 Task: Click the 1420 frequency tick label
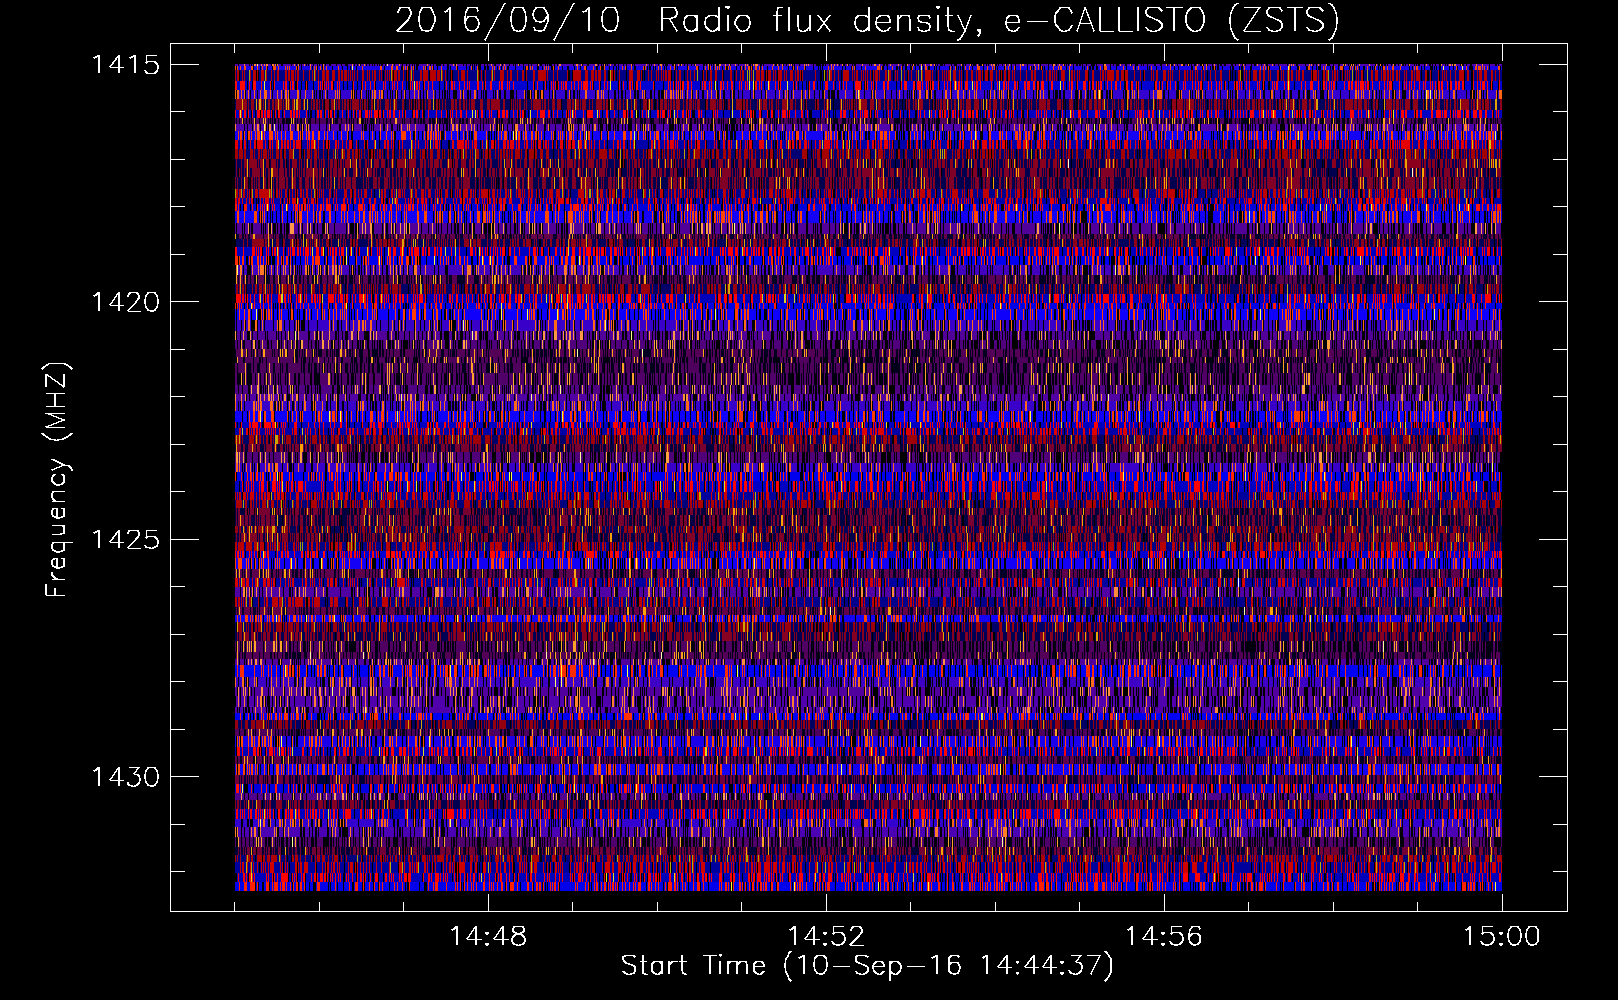pos(125,302)
